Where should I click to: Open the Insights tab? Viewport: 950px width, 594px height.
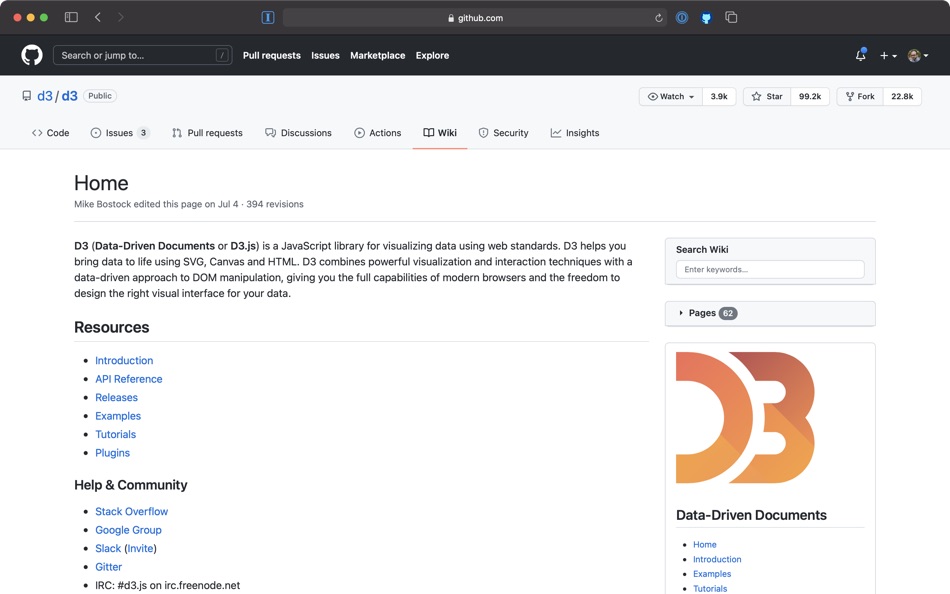coord(575,133)
